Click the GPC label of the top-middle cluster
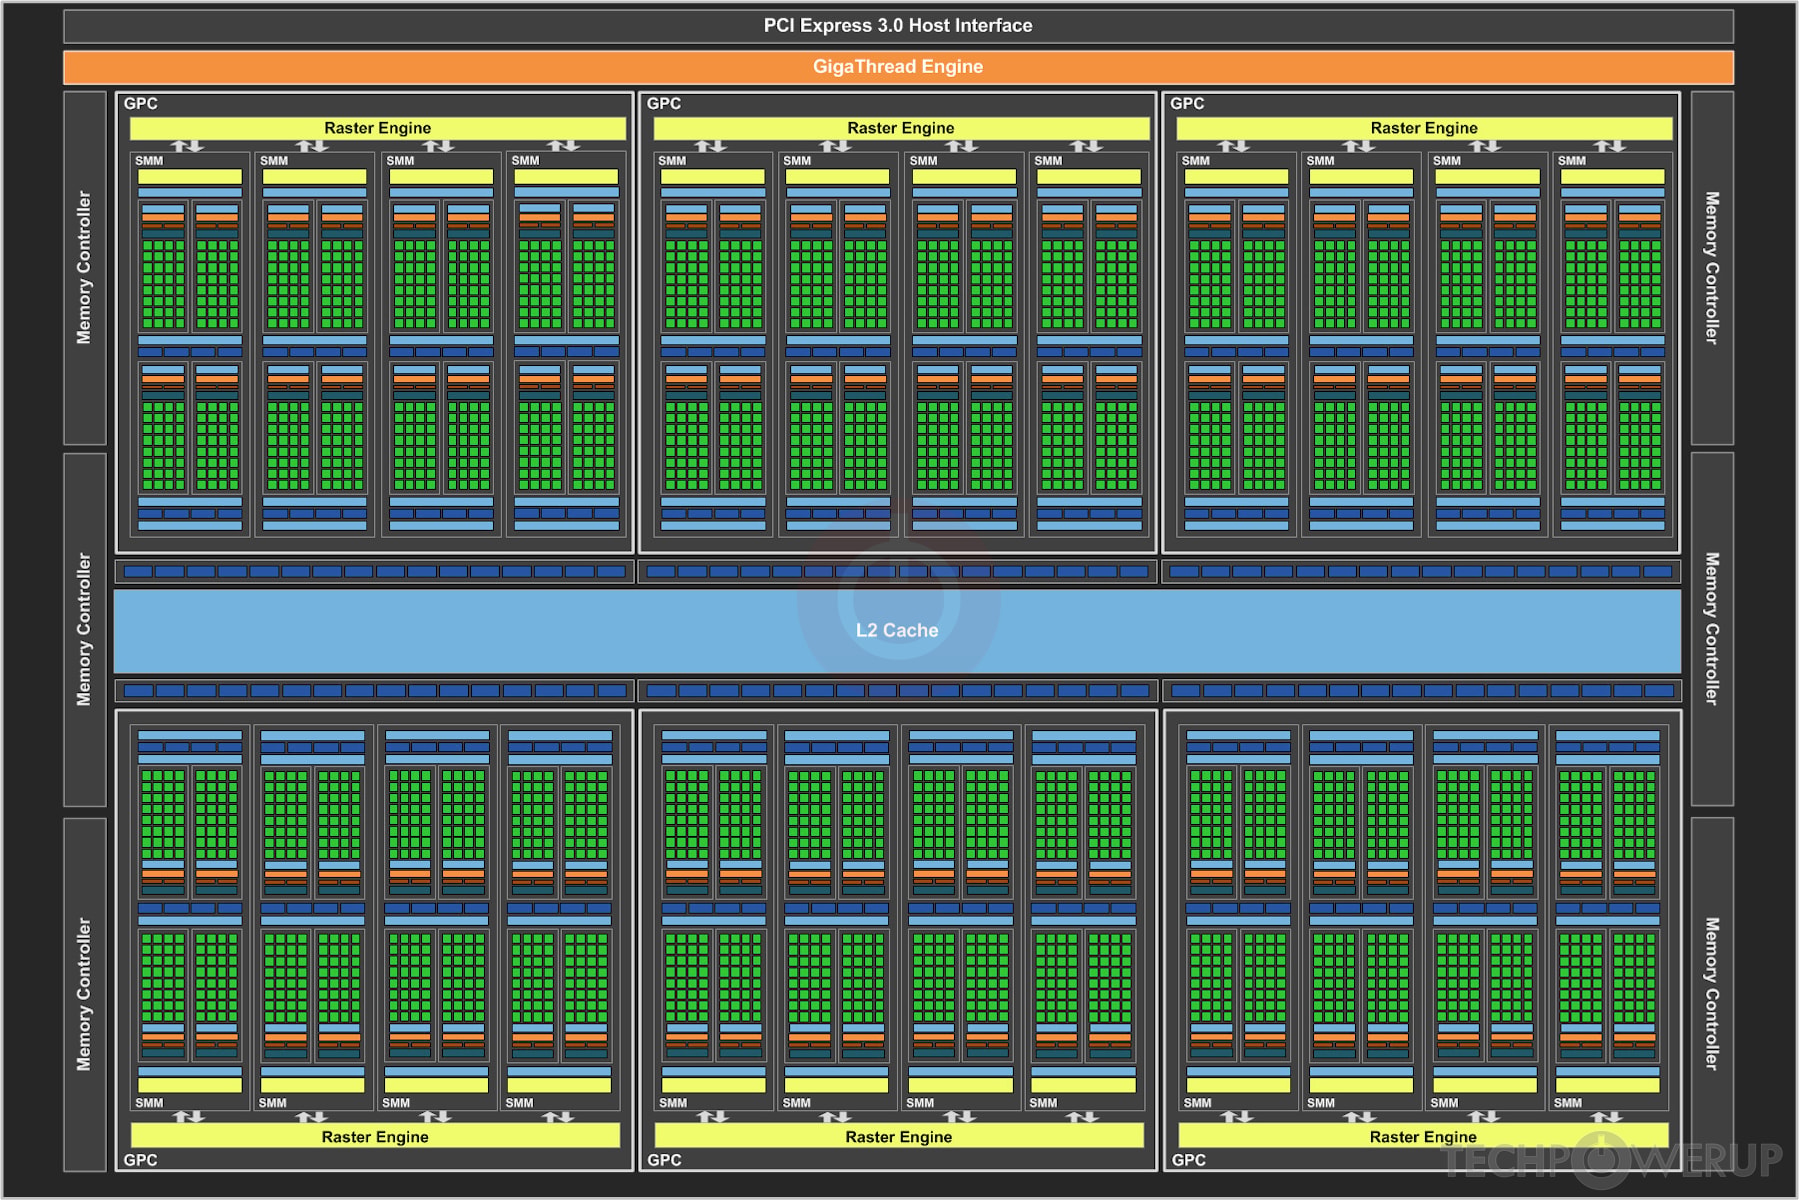This screenshot has width=1799, height=1200. 664,103
